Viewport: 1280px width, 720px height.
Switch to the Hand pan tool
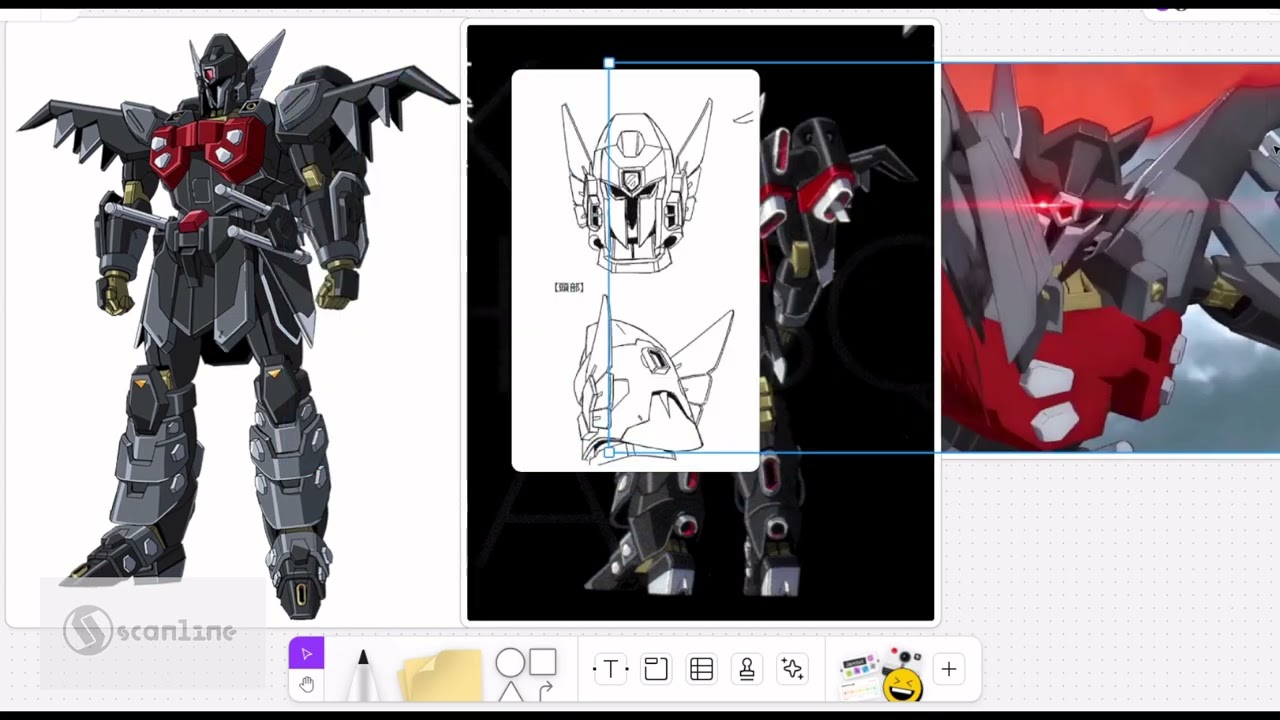click(x=306, y=684)
